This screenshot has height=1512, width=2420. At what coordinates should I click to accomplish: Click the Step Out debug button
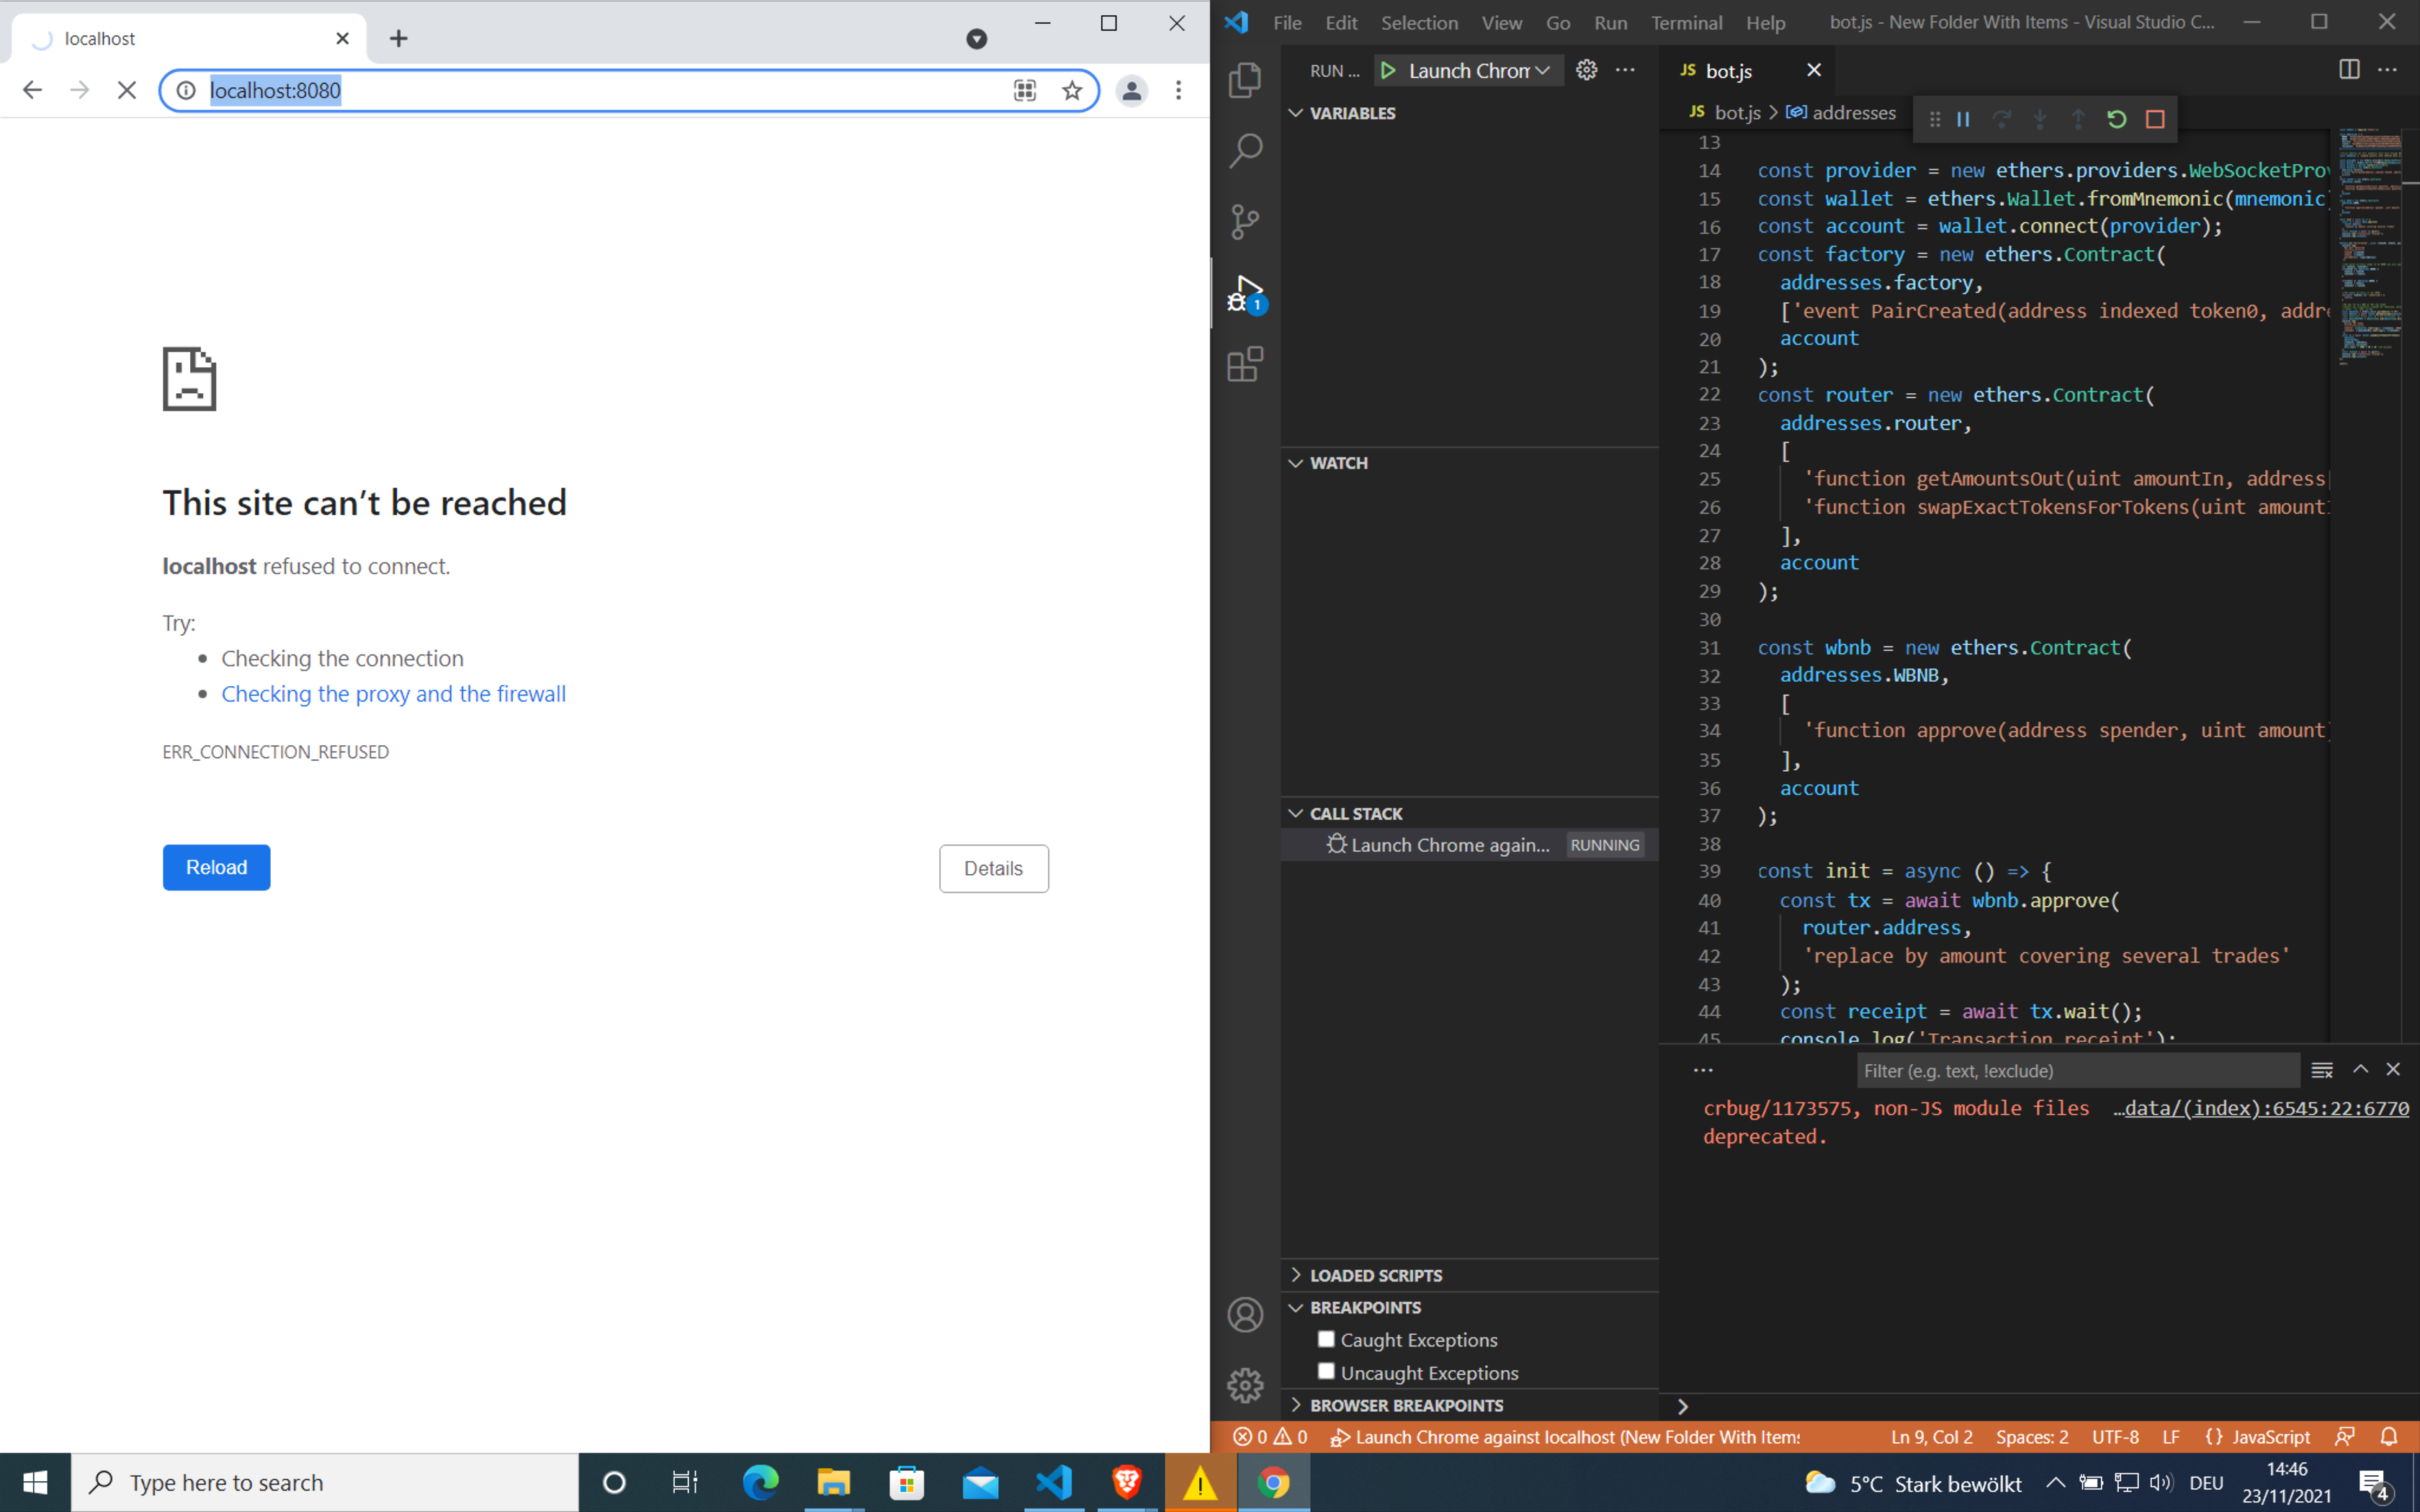pos(2078,119)
